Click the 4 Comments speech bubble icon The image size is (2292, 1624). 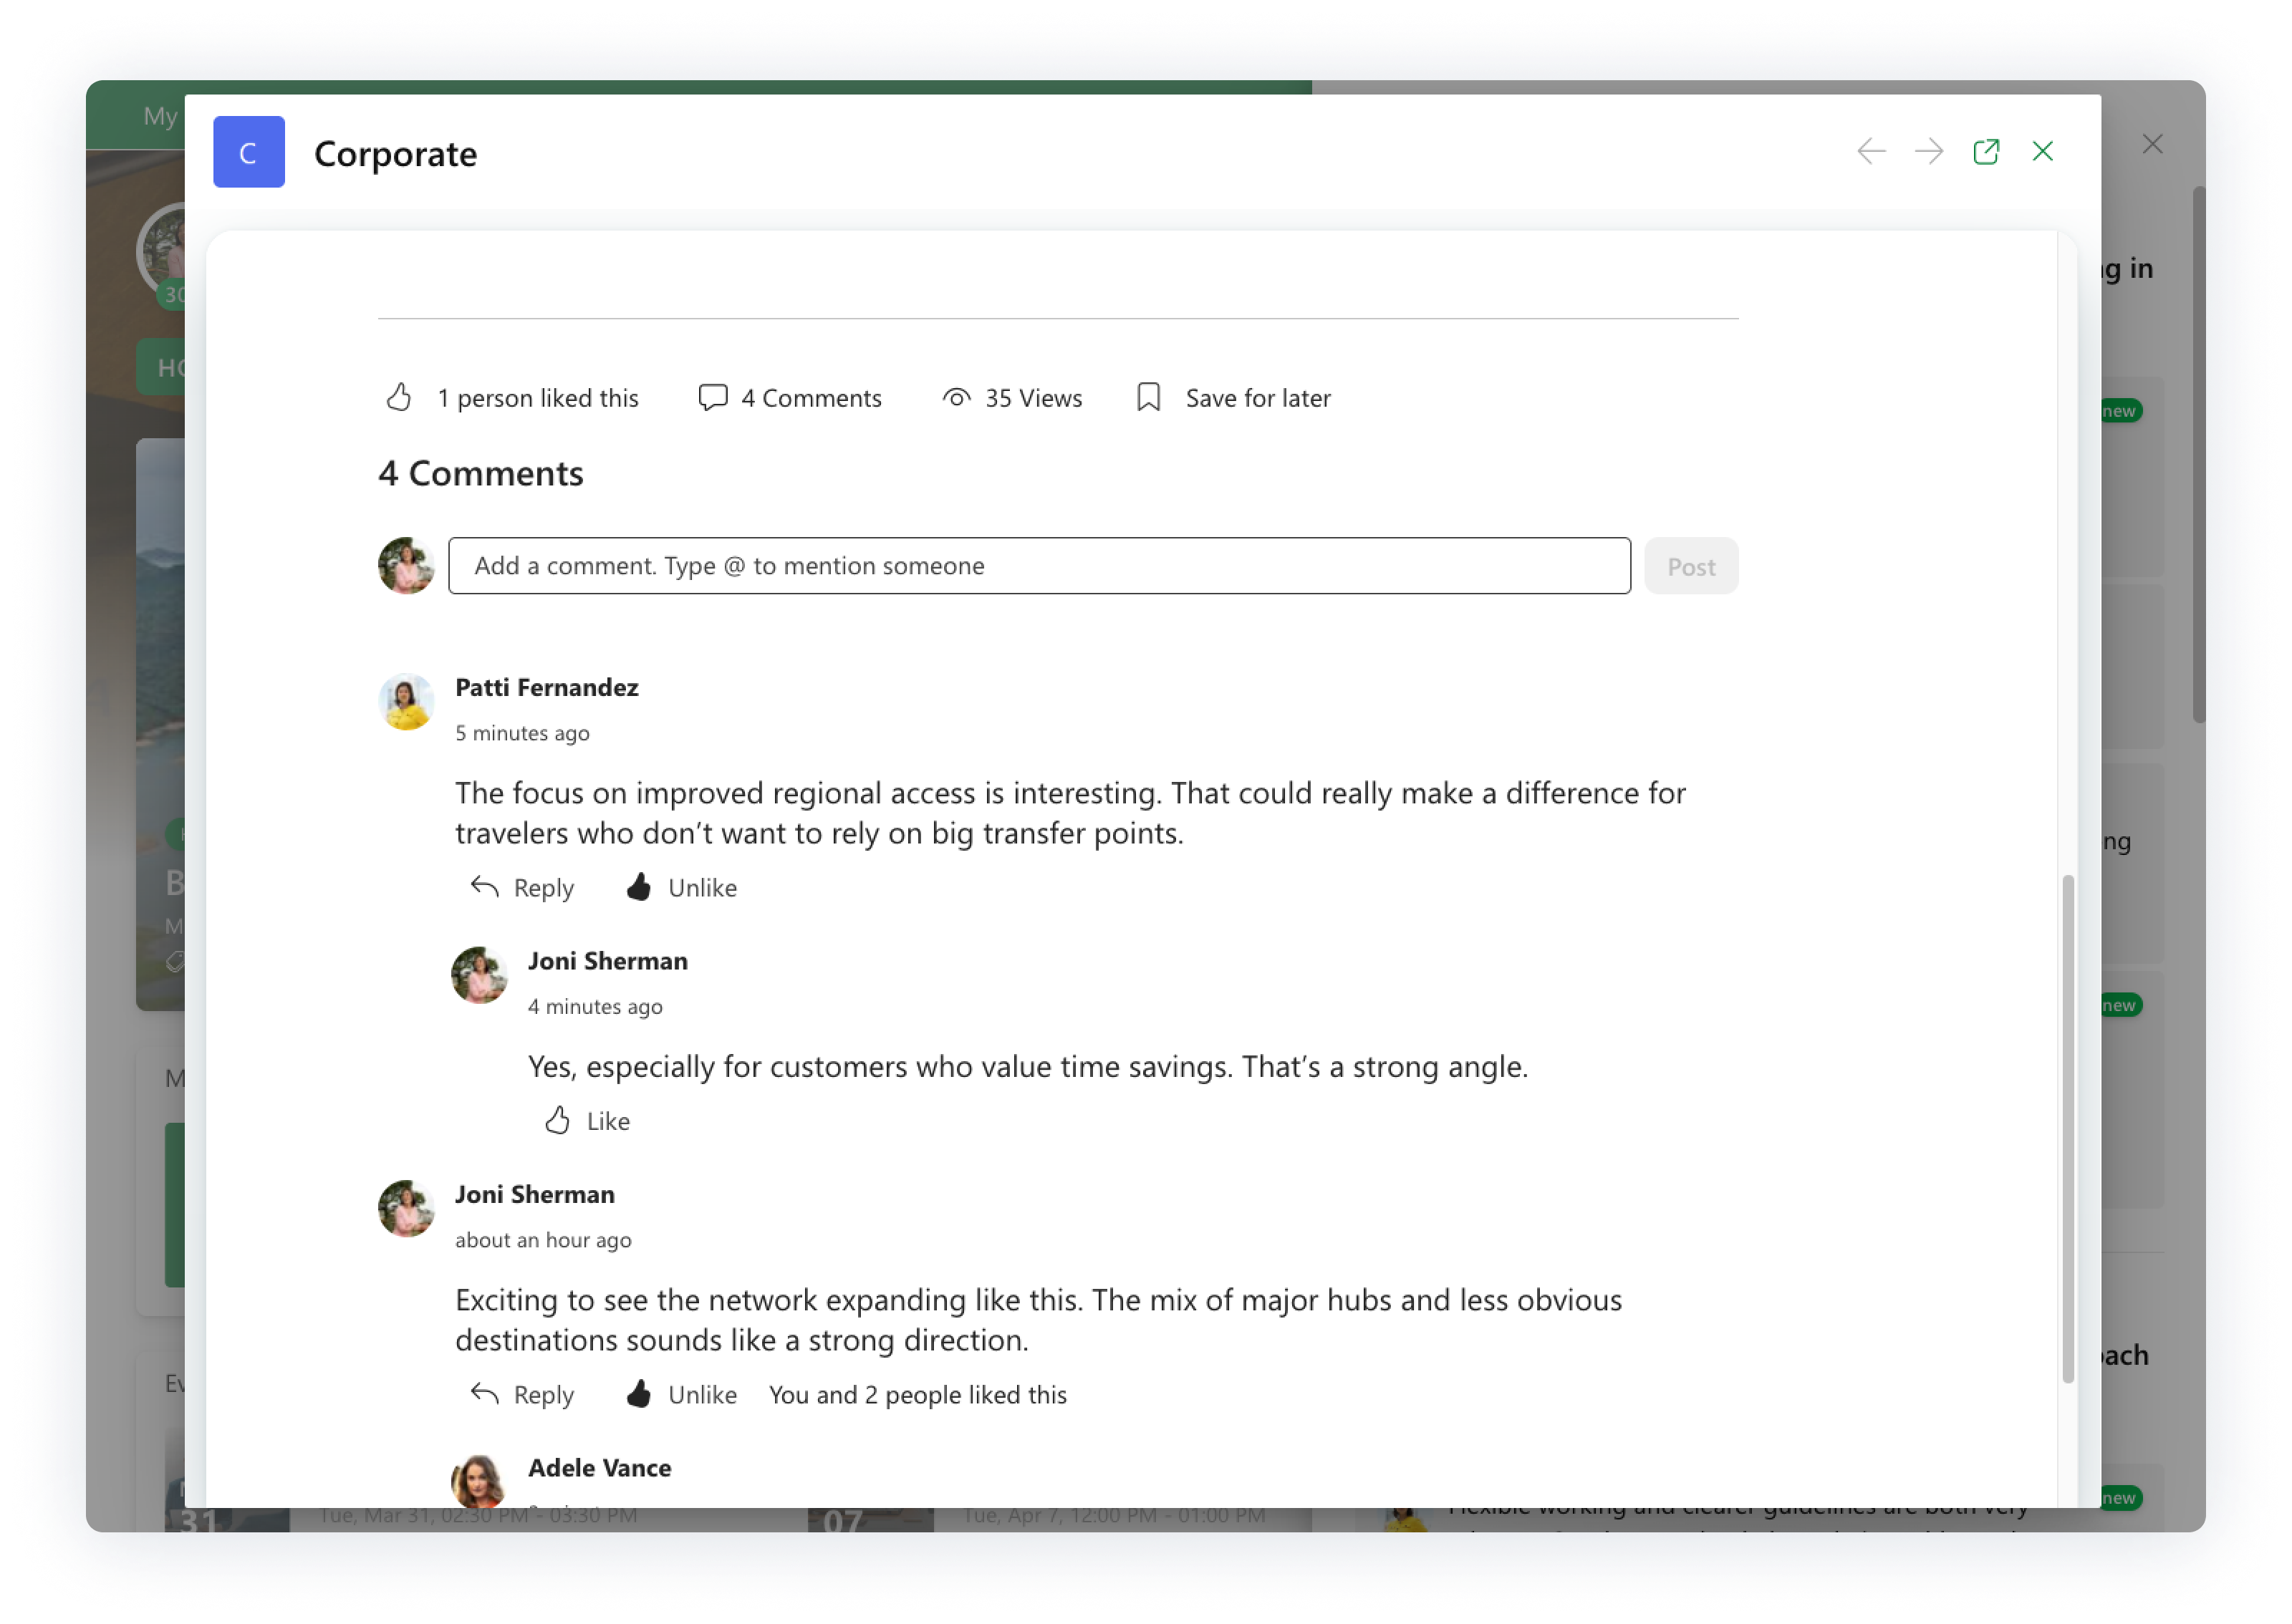[712, 398]
